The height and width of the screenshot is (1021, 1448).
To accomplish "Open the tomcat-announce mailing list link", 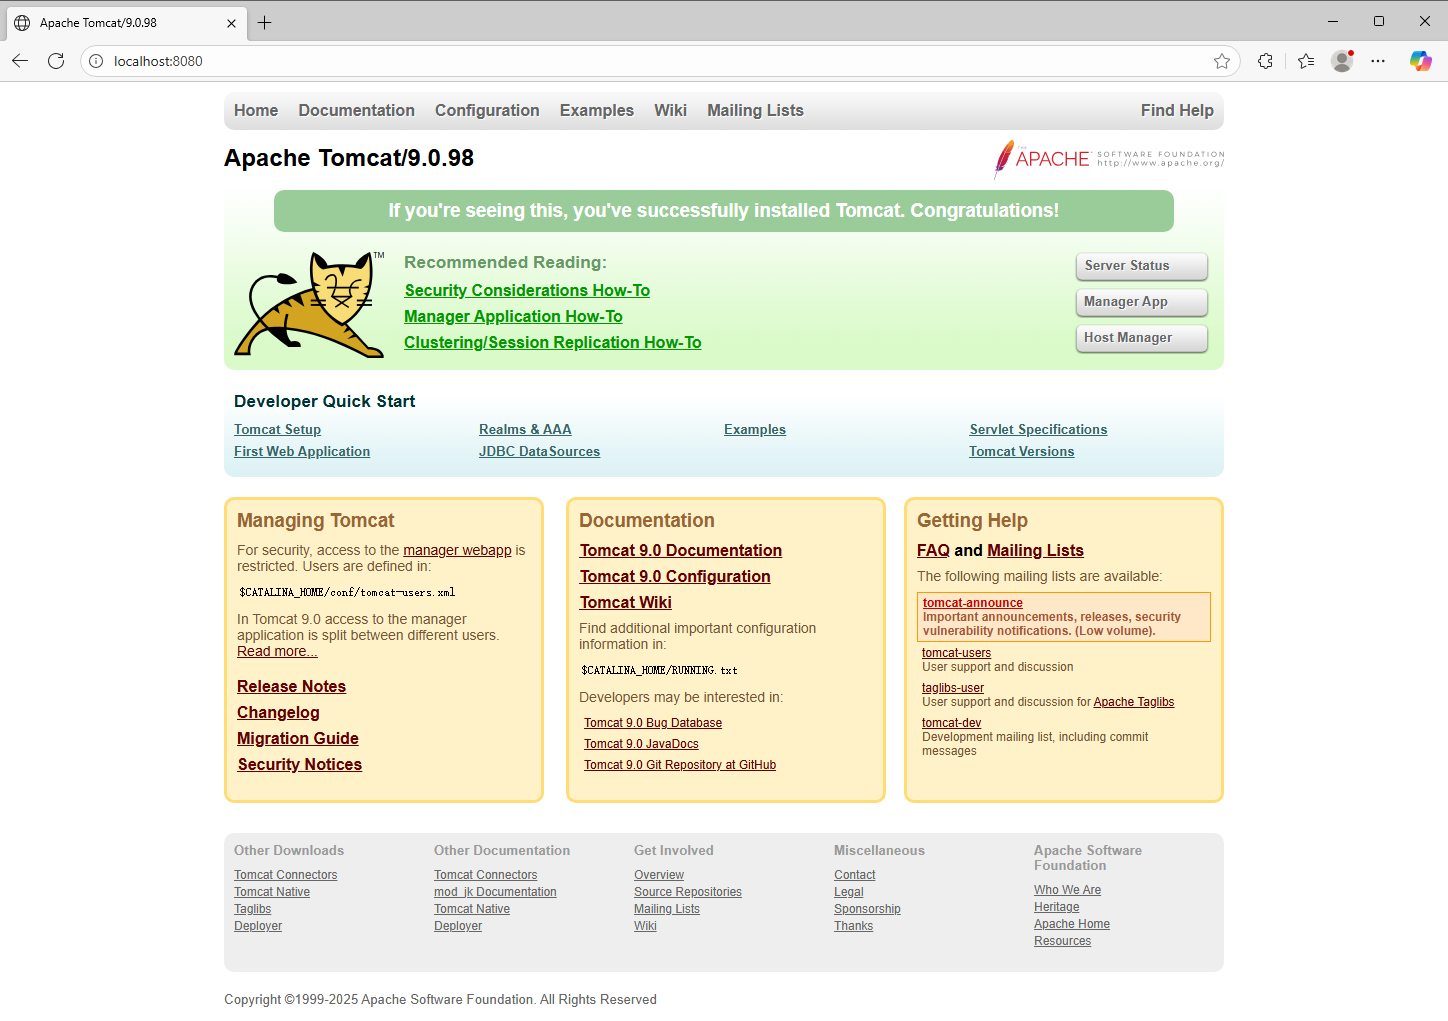I will click(x=972, y=603).
